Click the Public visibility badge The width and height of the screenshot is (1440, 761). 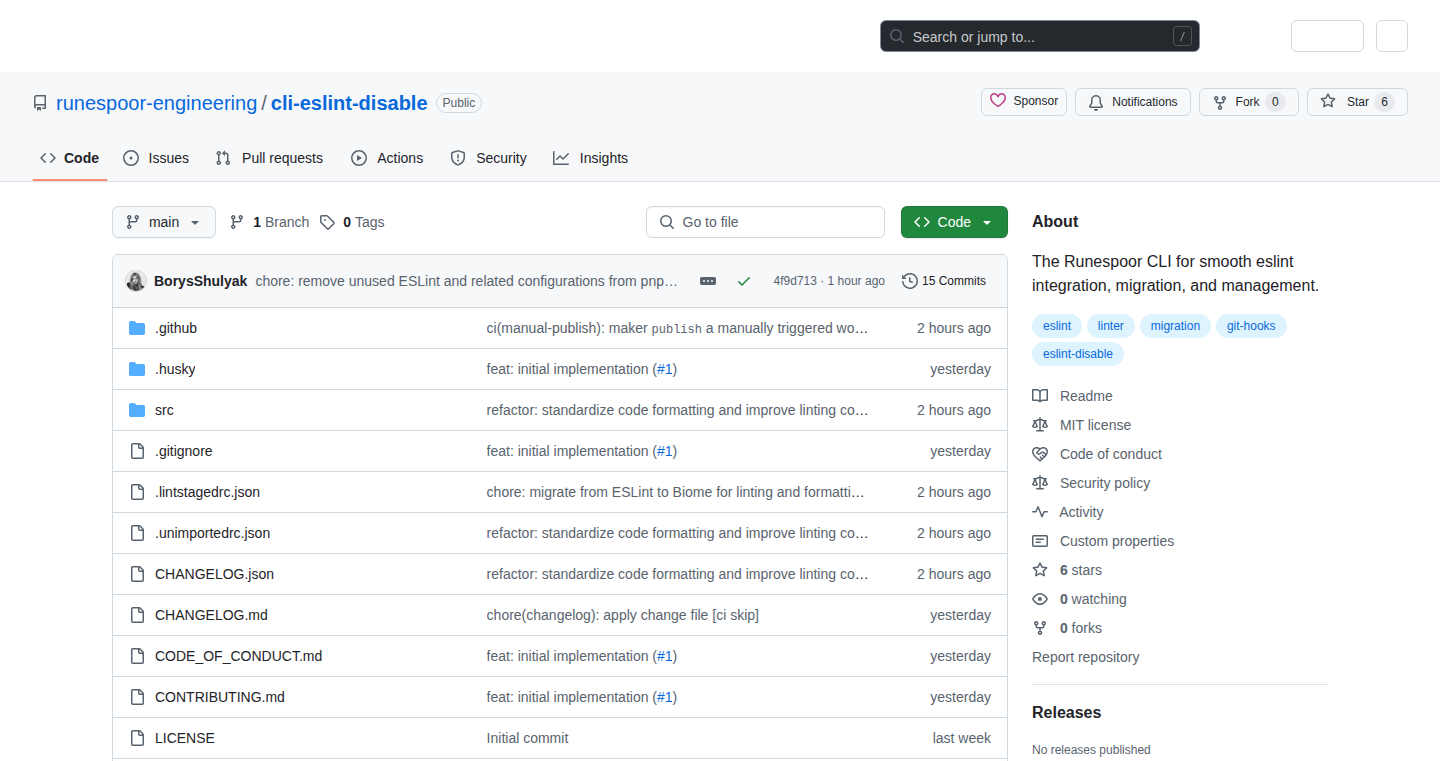tap(459, 103)
